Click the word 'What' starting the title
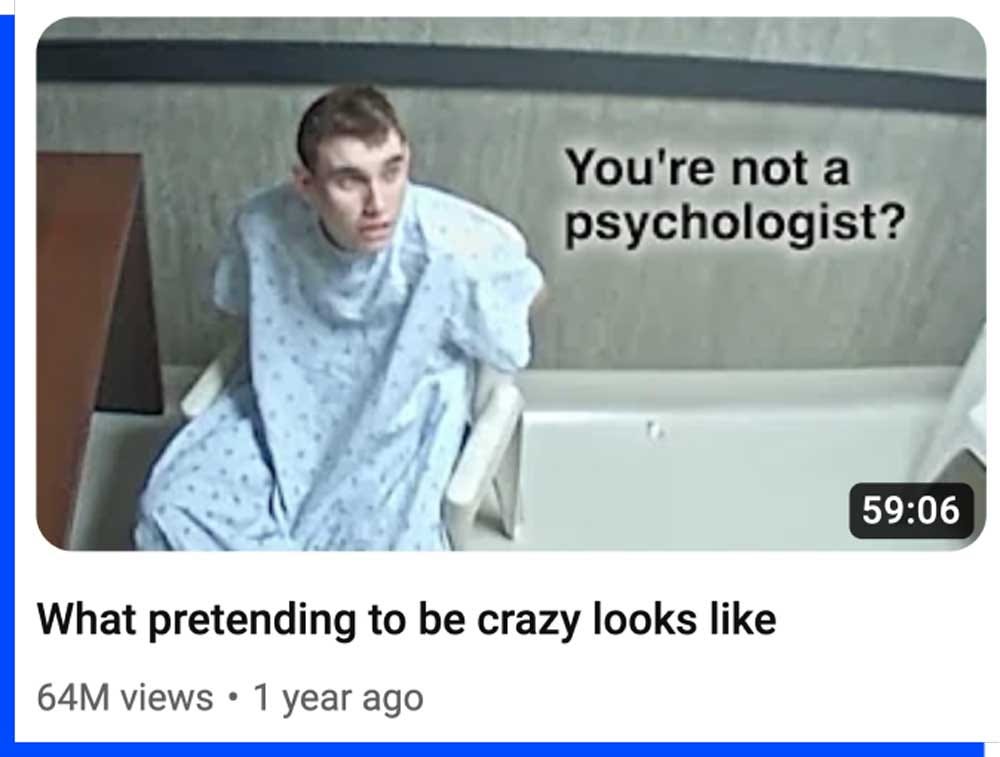1000x757 pixels. [87, 619]
